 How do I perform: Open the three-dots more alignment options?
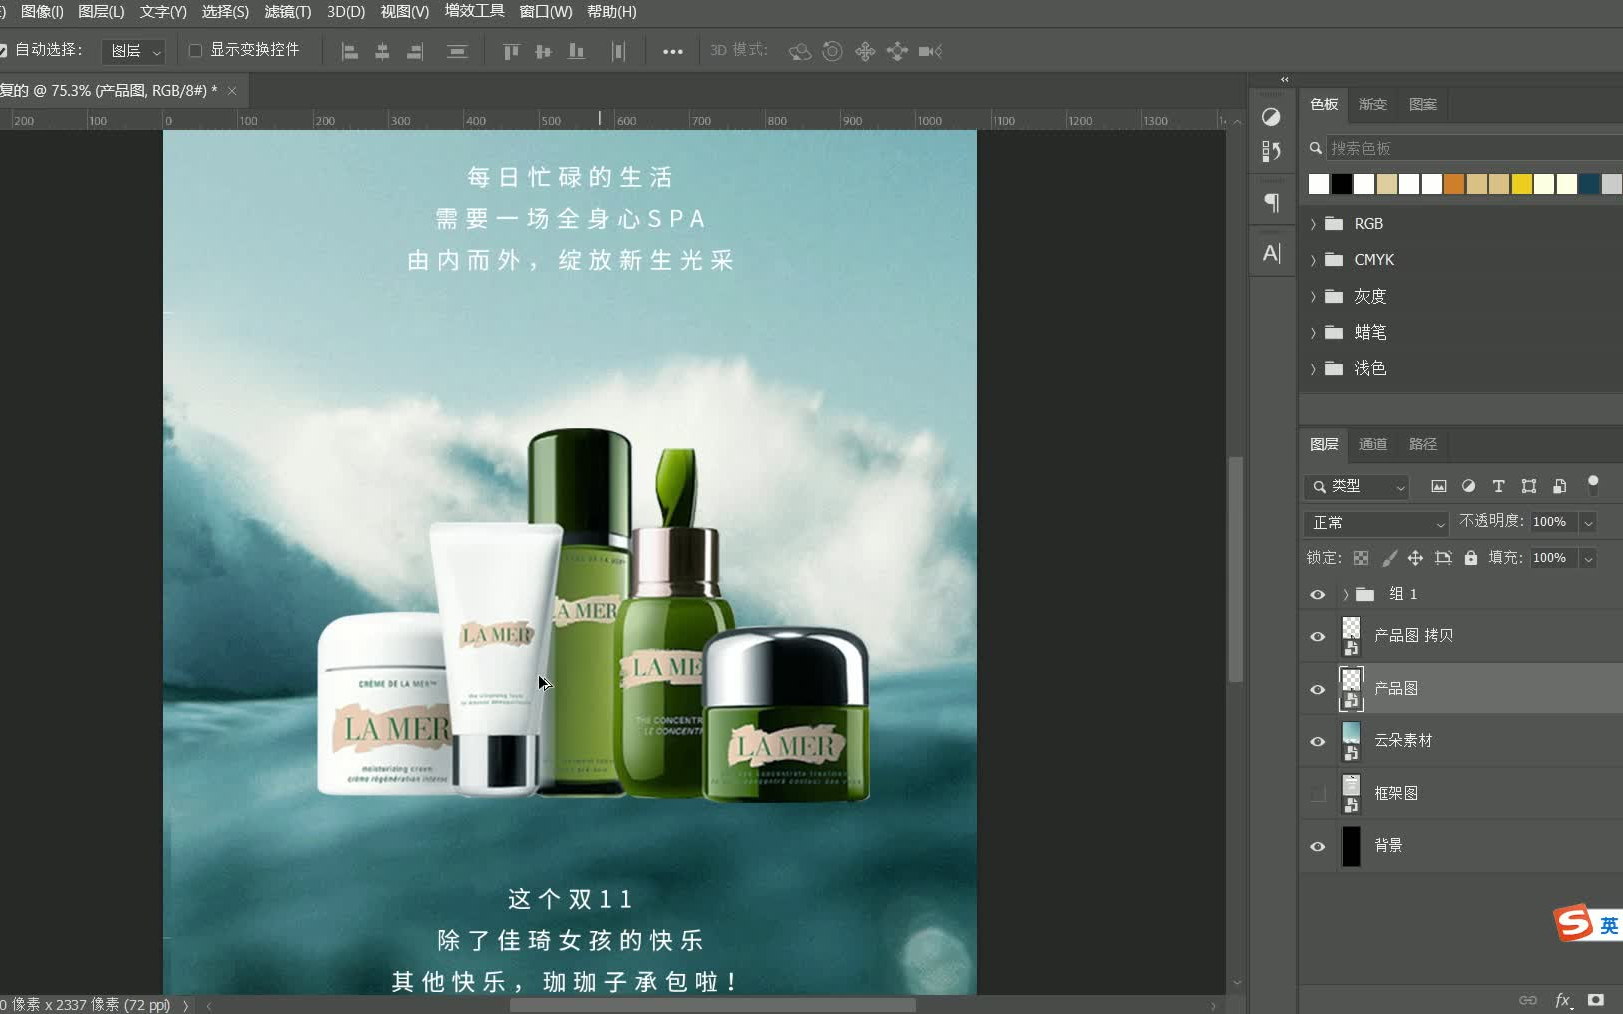(673, 51)
